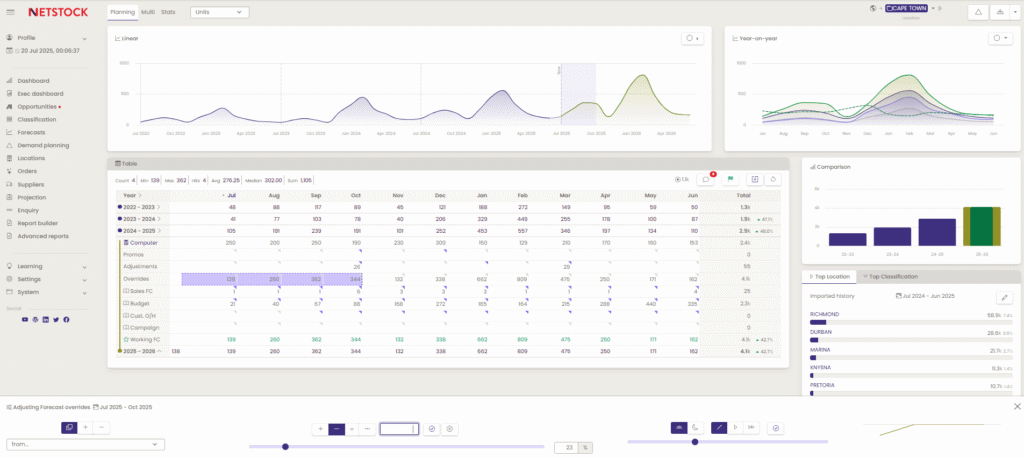This screenshot has height=458, width=1024.
Task: Go to Report builder in the sidebar
Action: (x=39, y=223)
